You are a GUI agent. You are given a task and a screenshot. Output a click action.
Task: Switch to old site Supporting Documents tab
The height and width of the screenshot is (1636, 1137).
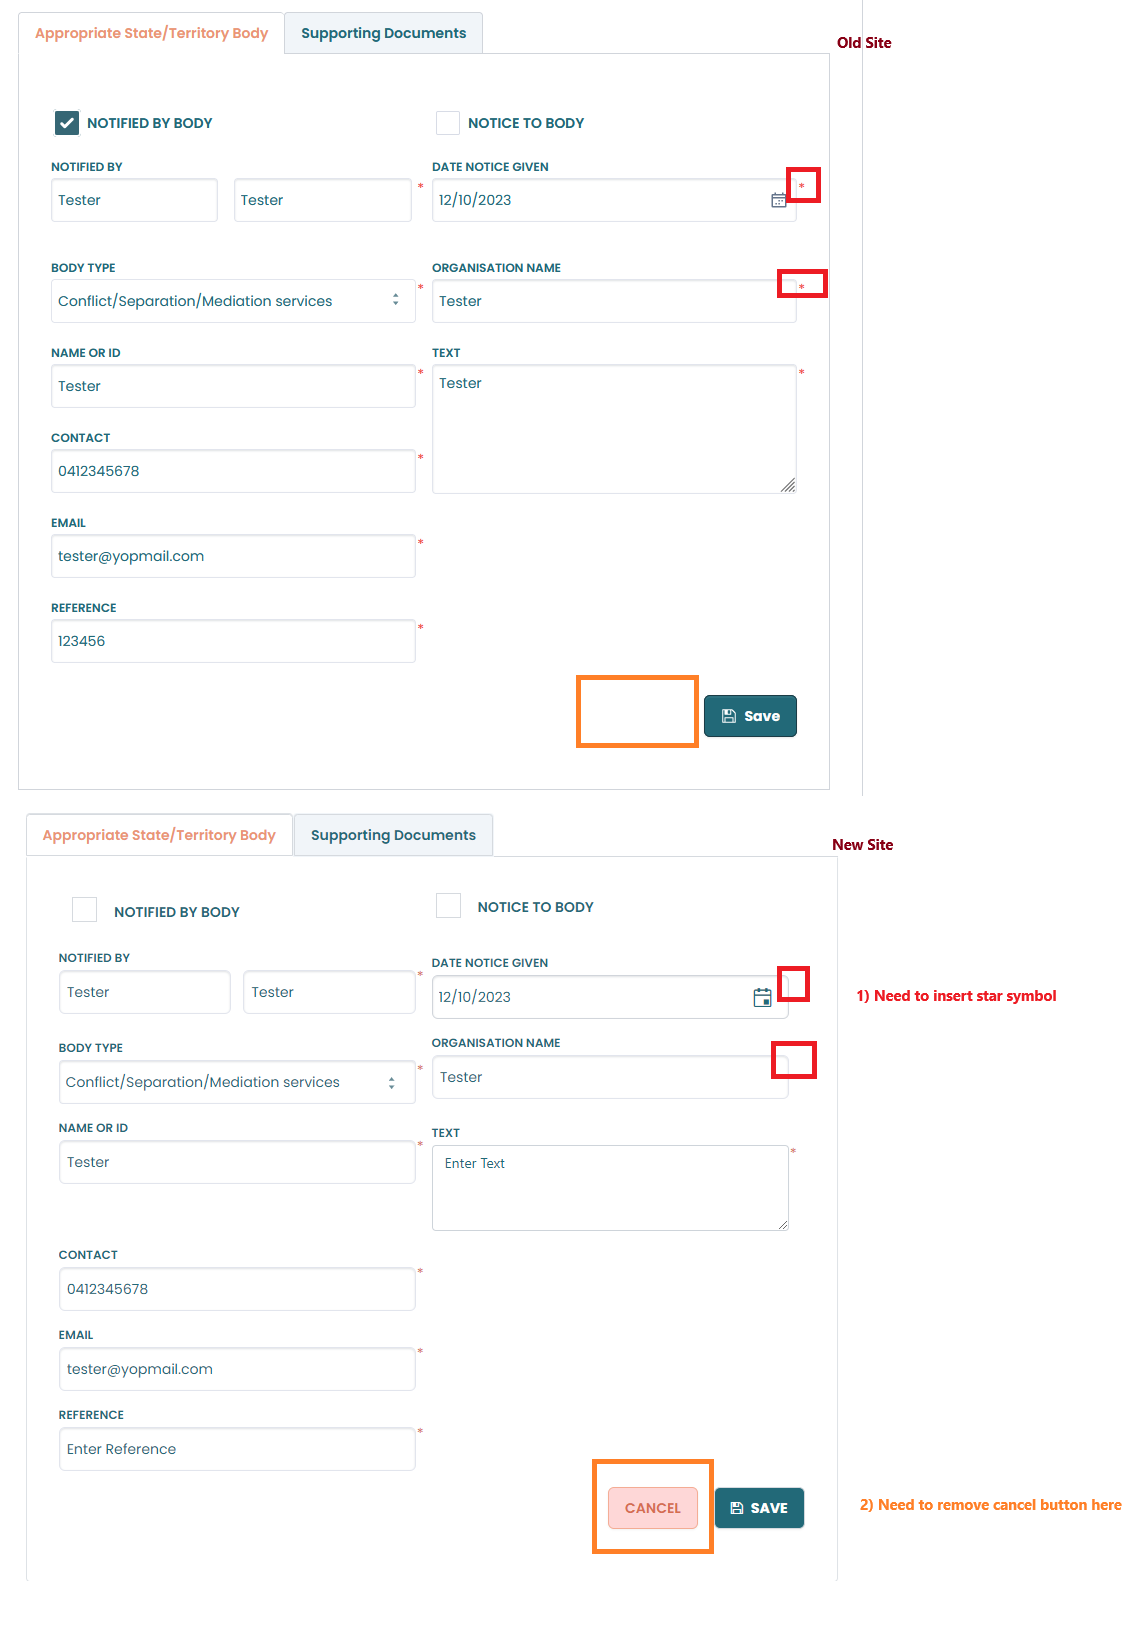point(384,33)
